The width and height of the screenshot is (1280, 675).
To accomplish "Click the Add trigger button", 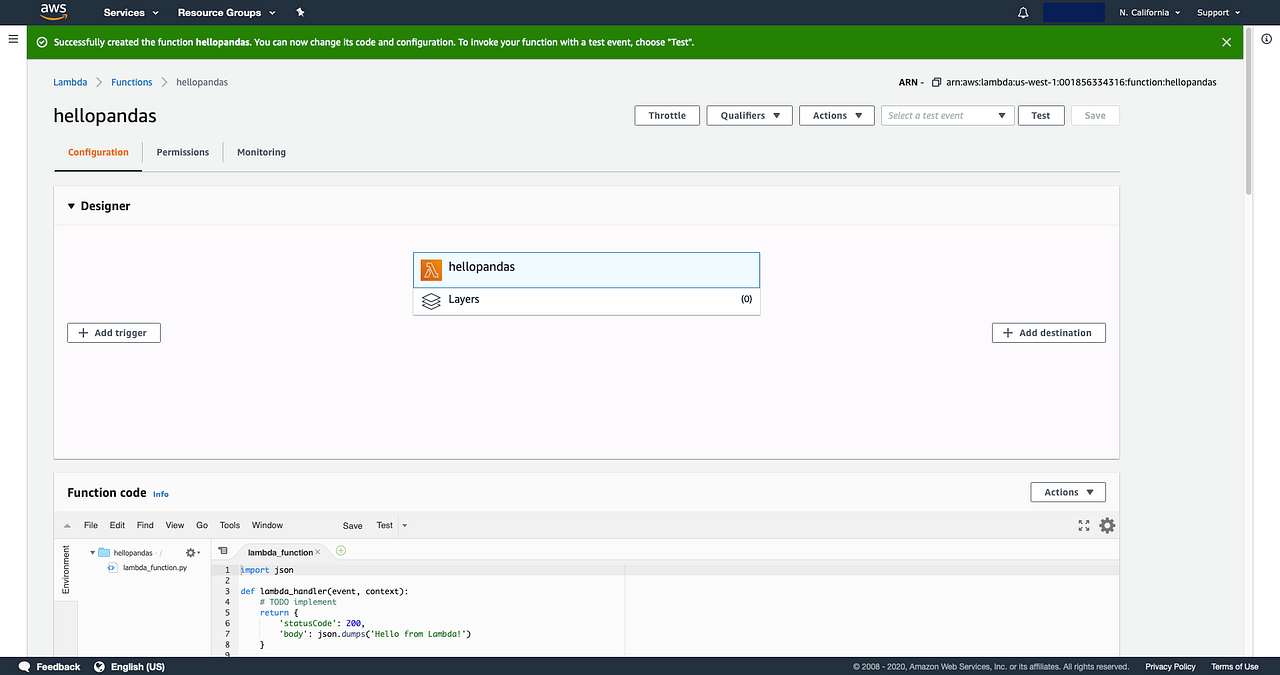I will coord(113,332).
